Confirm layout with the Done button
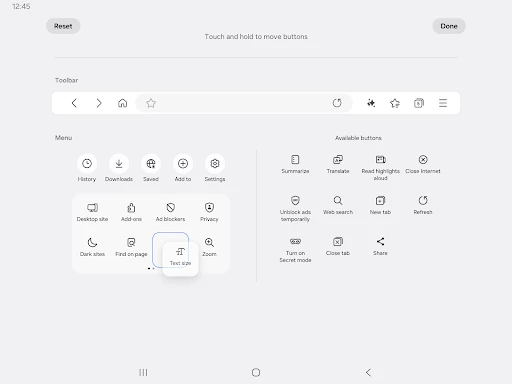This screenshot has height=384, width=512. pos(449,26)
